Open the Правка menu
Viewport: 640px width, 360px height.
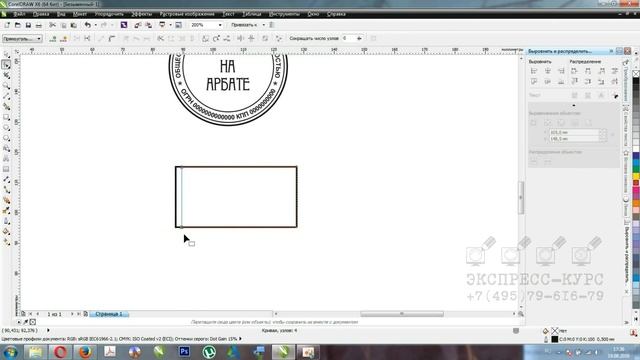[41, 14]
